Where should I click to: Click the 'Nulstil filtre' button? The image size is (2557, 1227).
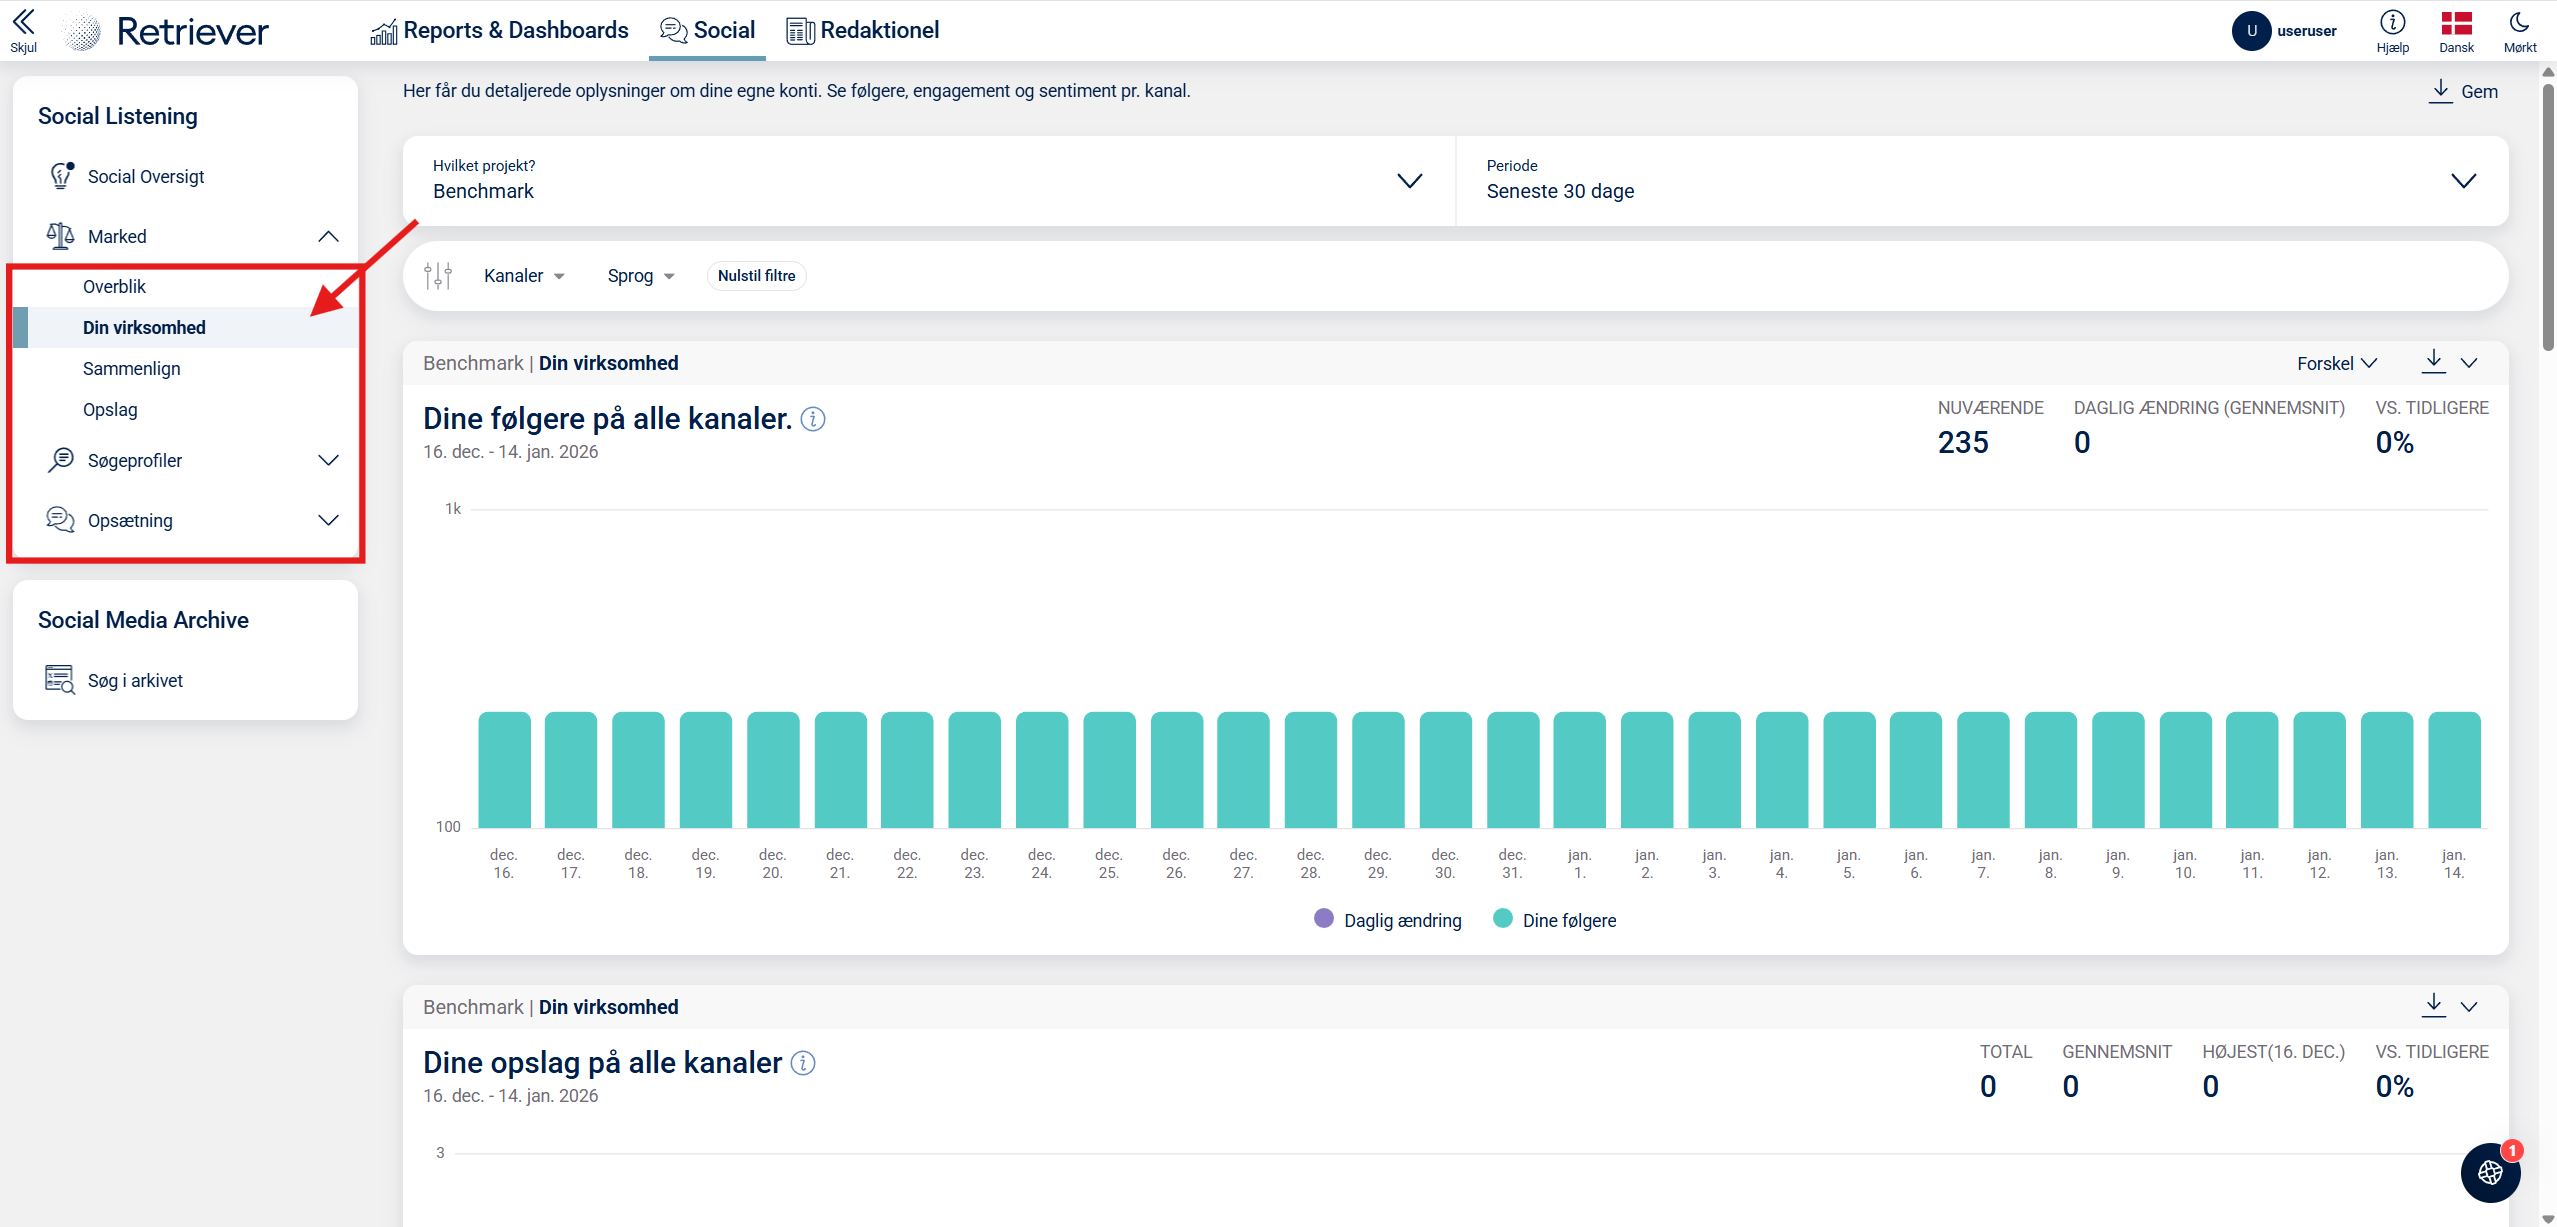756,276
